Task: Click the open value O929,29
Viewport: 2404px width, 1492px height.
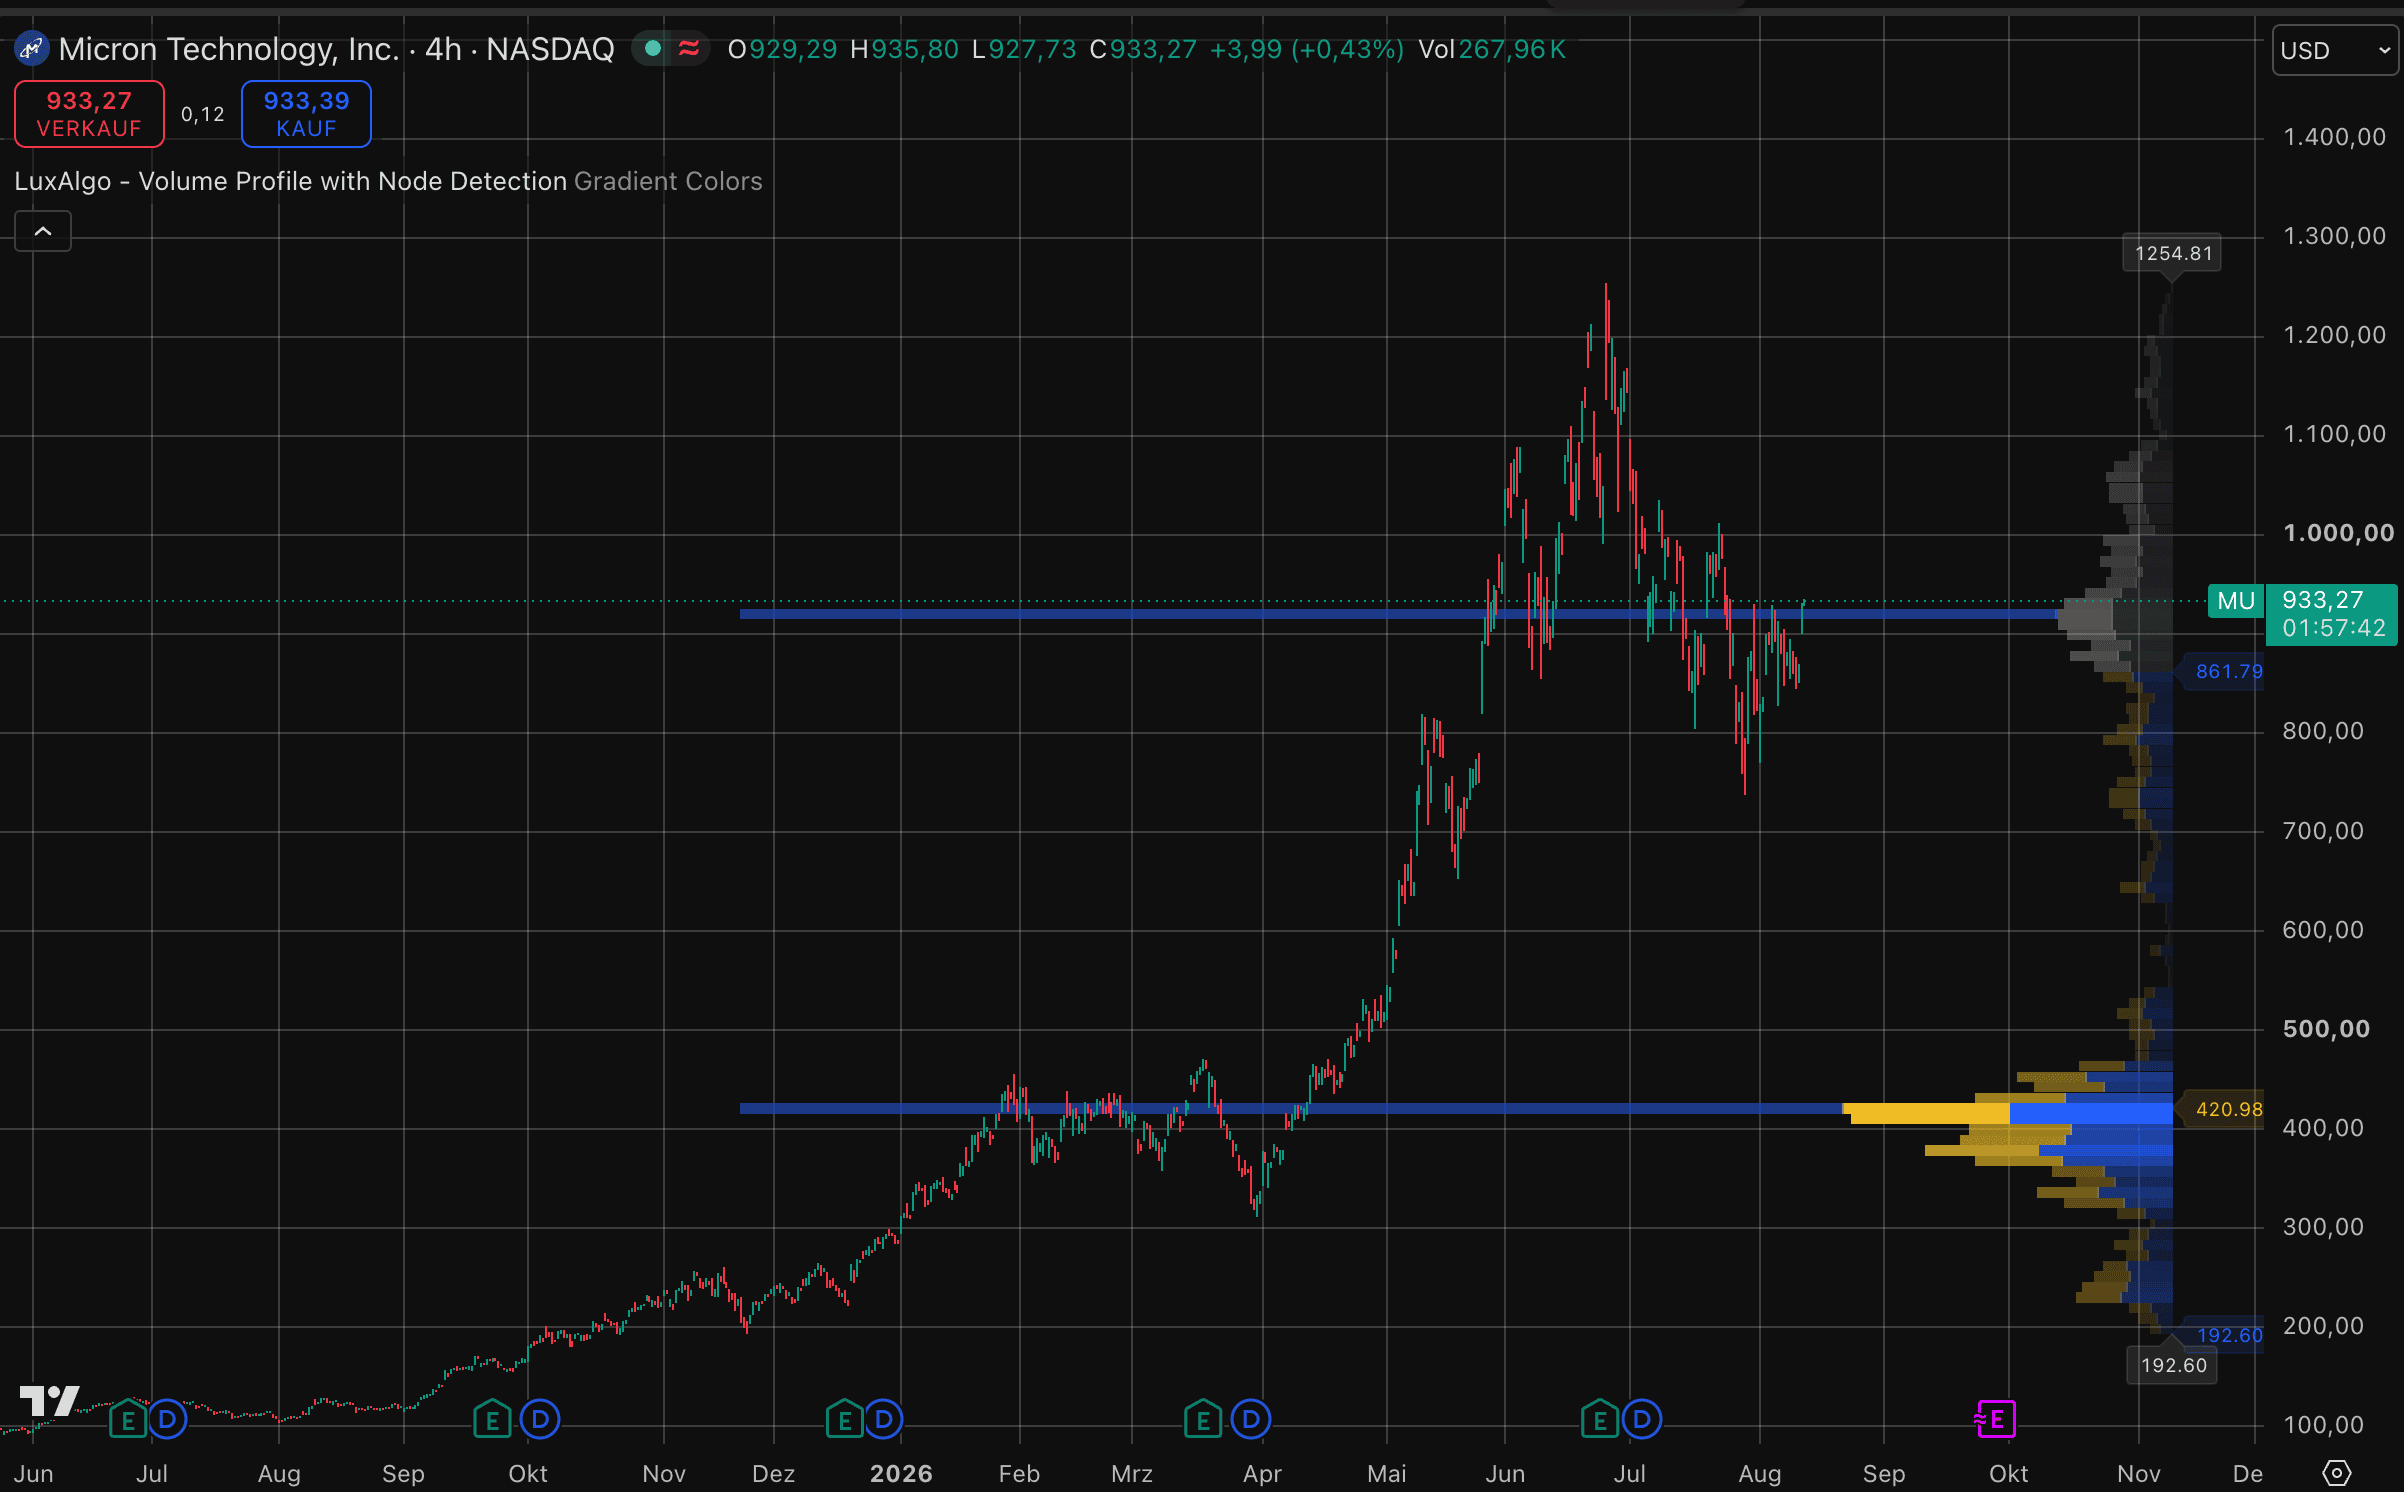Action: click(782, 49)
